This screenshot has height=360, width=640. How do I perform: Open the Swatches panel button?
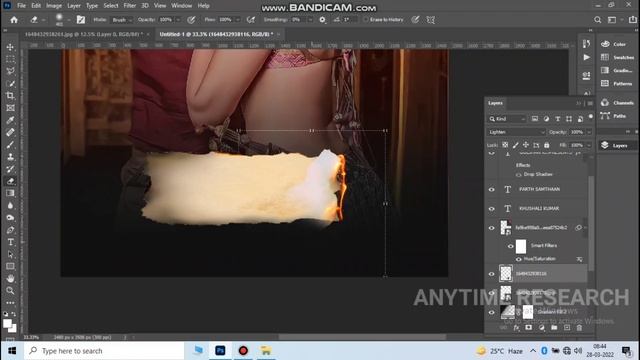[618, 58]
